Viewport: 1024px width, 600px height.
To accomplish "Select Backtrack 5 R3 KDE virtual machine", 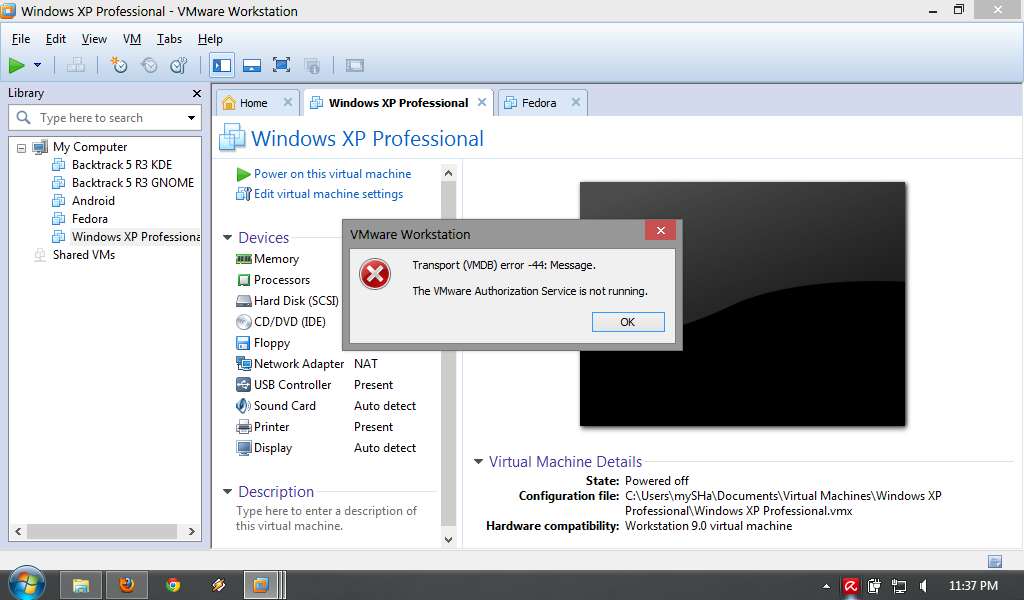I will coord(121,165).
